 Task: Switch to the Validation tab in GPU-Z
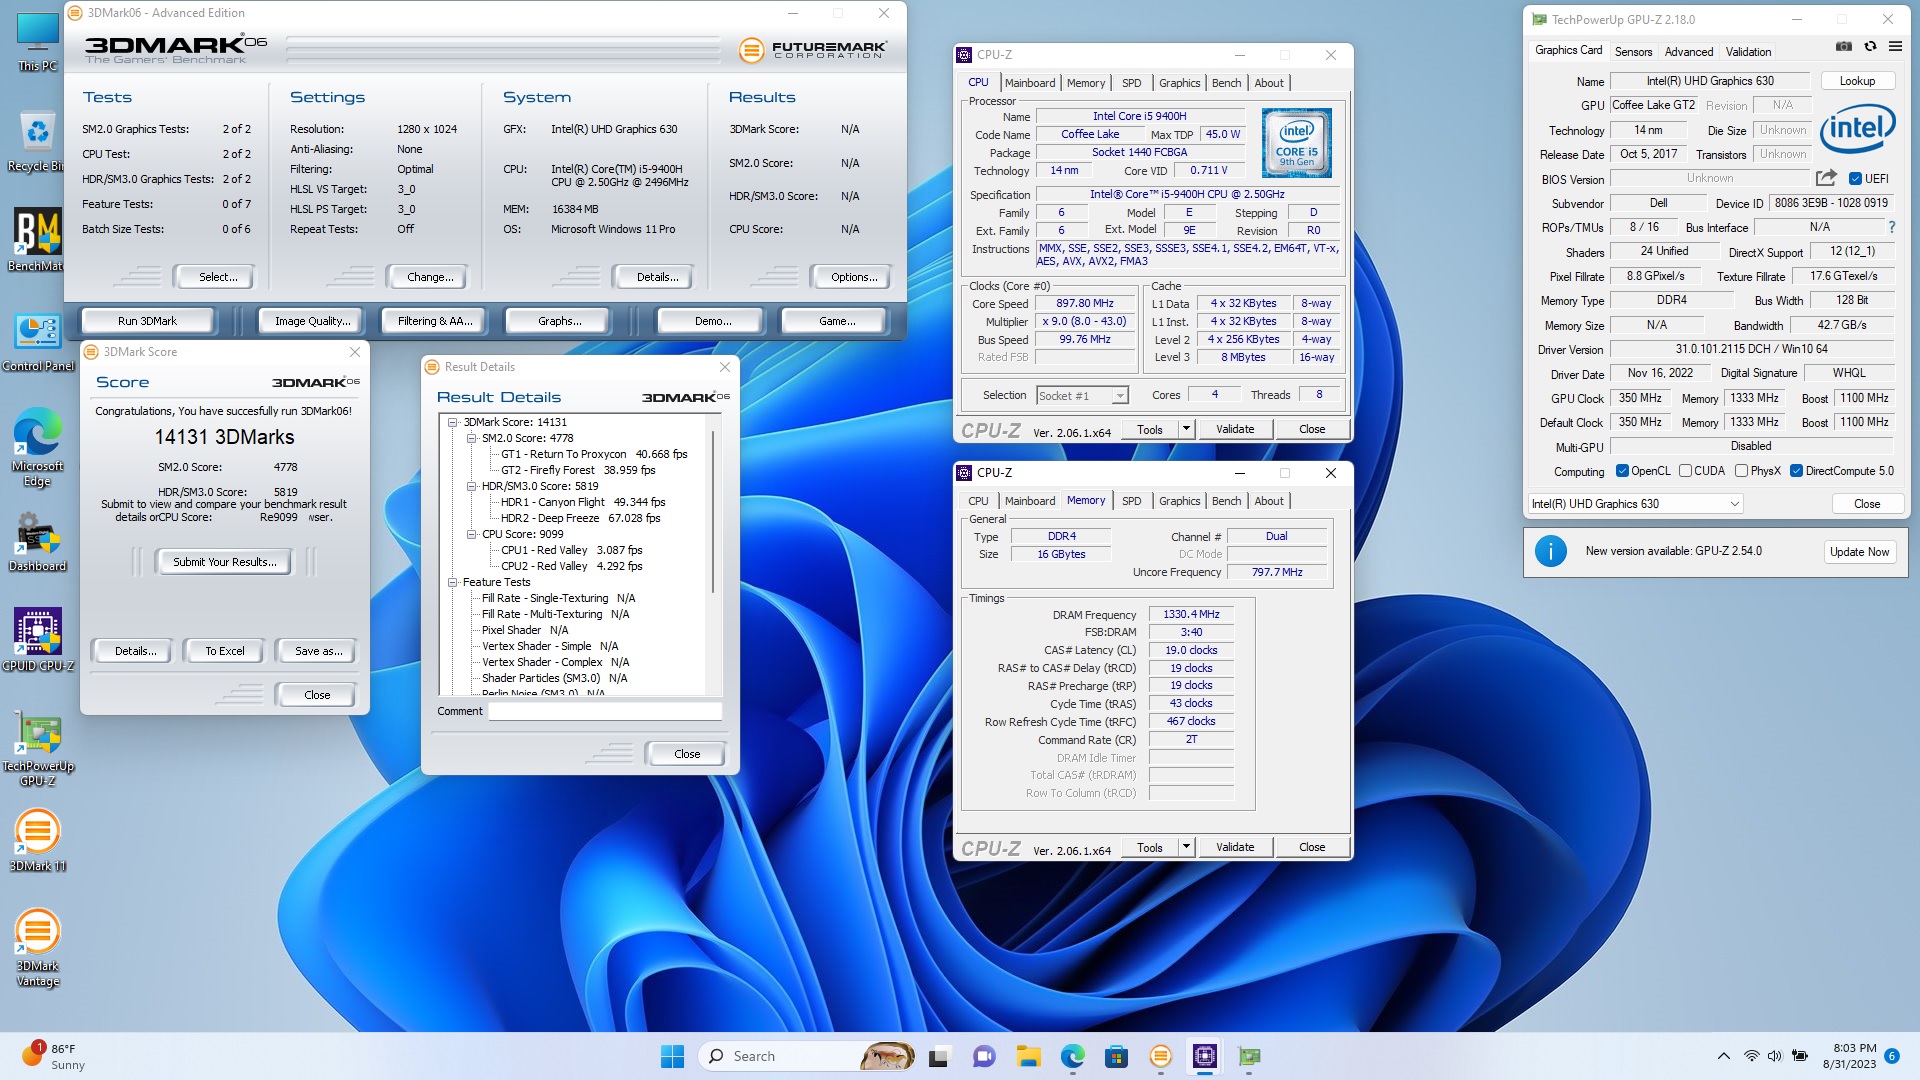click(1748, 51)
